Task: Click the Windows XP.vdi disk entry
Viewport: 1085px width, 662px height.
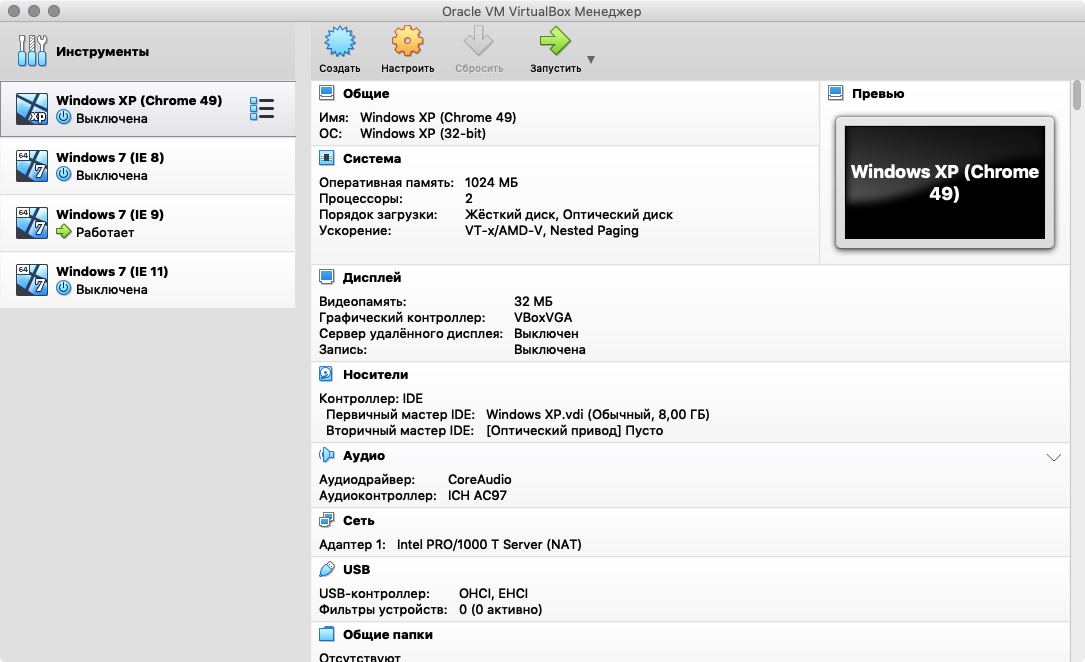Action: (598, 414)
